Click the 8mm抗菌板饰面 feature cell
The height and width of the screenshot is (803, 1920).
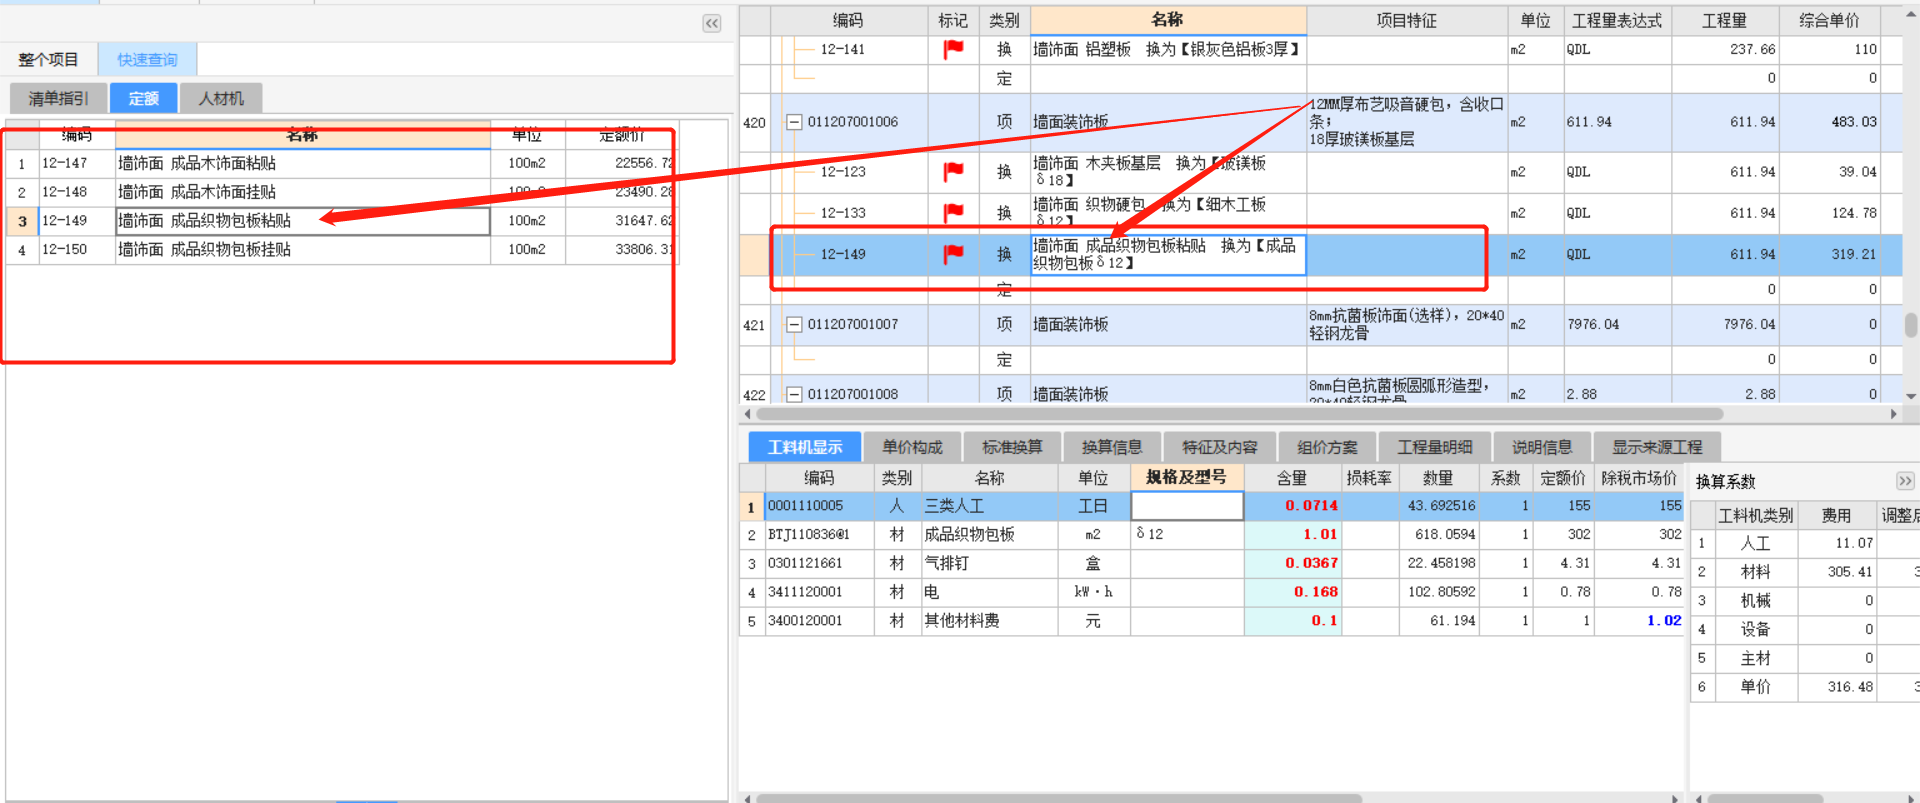[x=1406, y=325]
